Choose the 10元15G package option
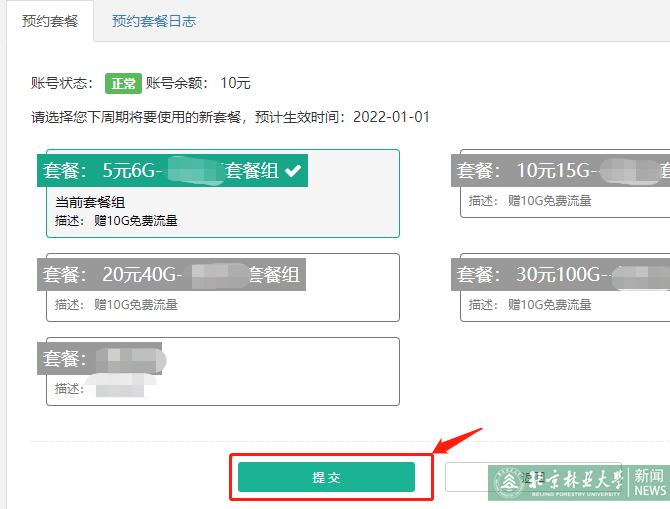 click(561, 171)
